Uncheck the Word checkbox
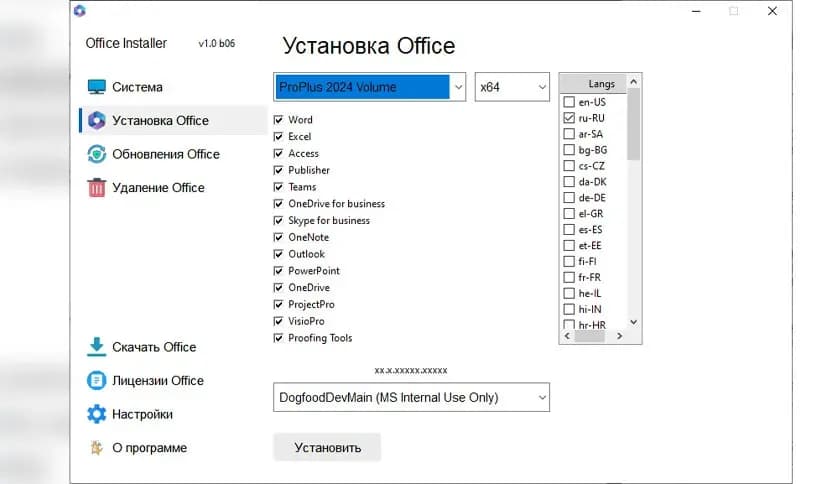 pos(279,120)
